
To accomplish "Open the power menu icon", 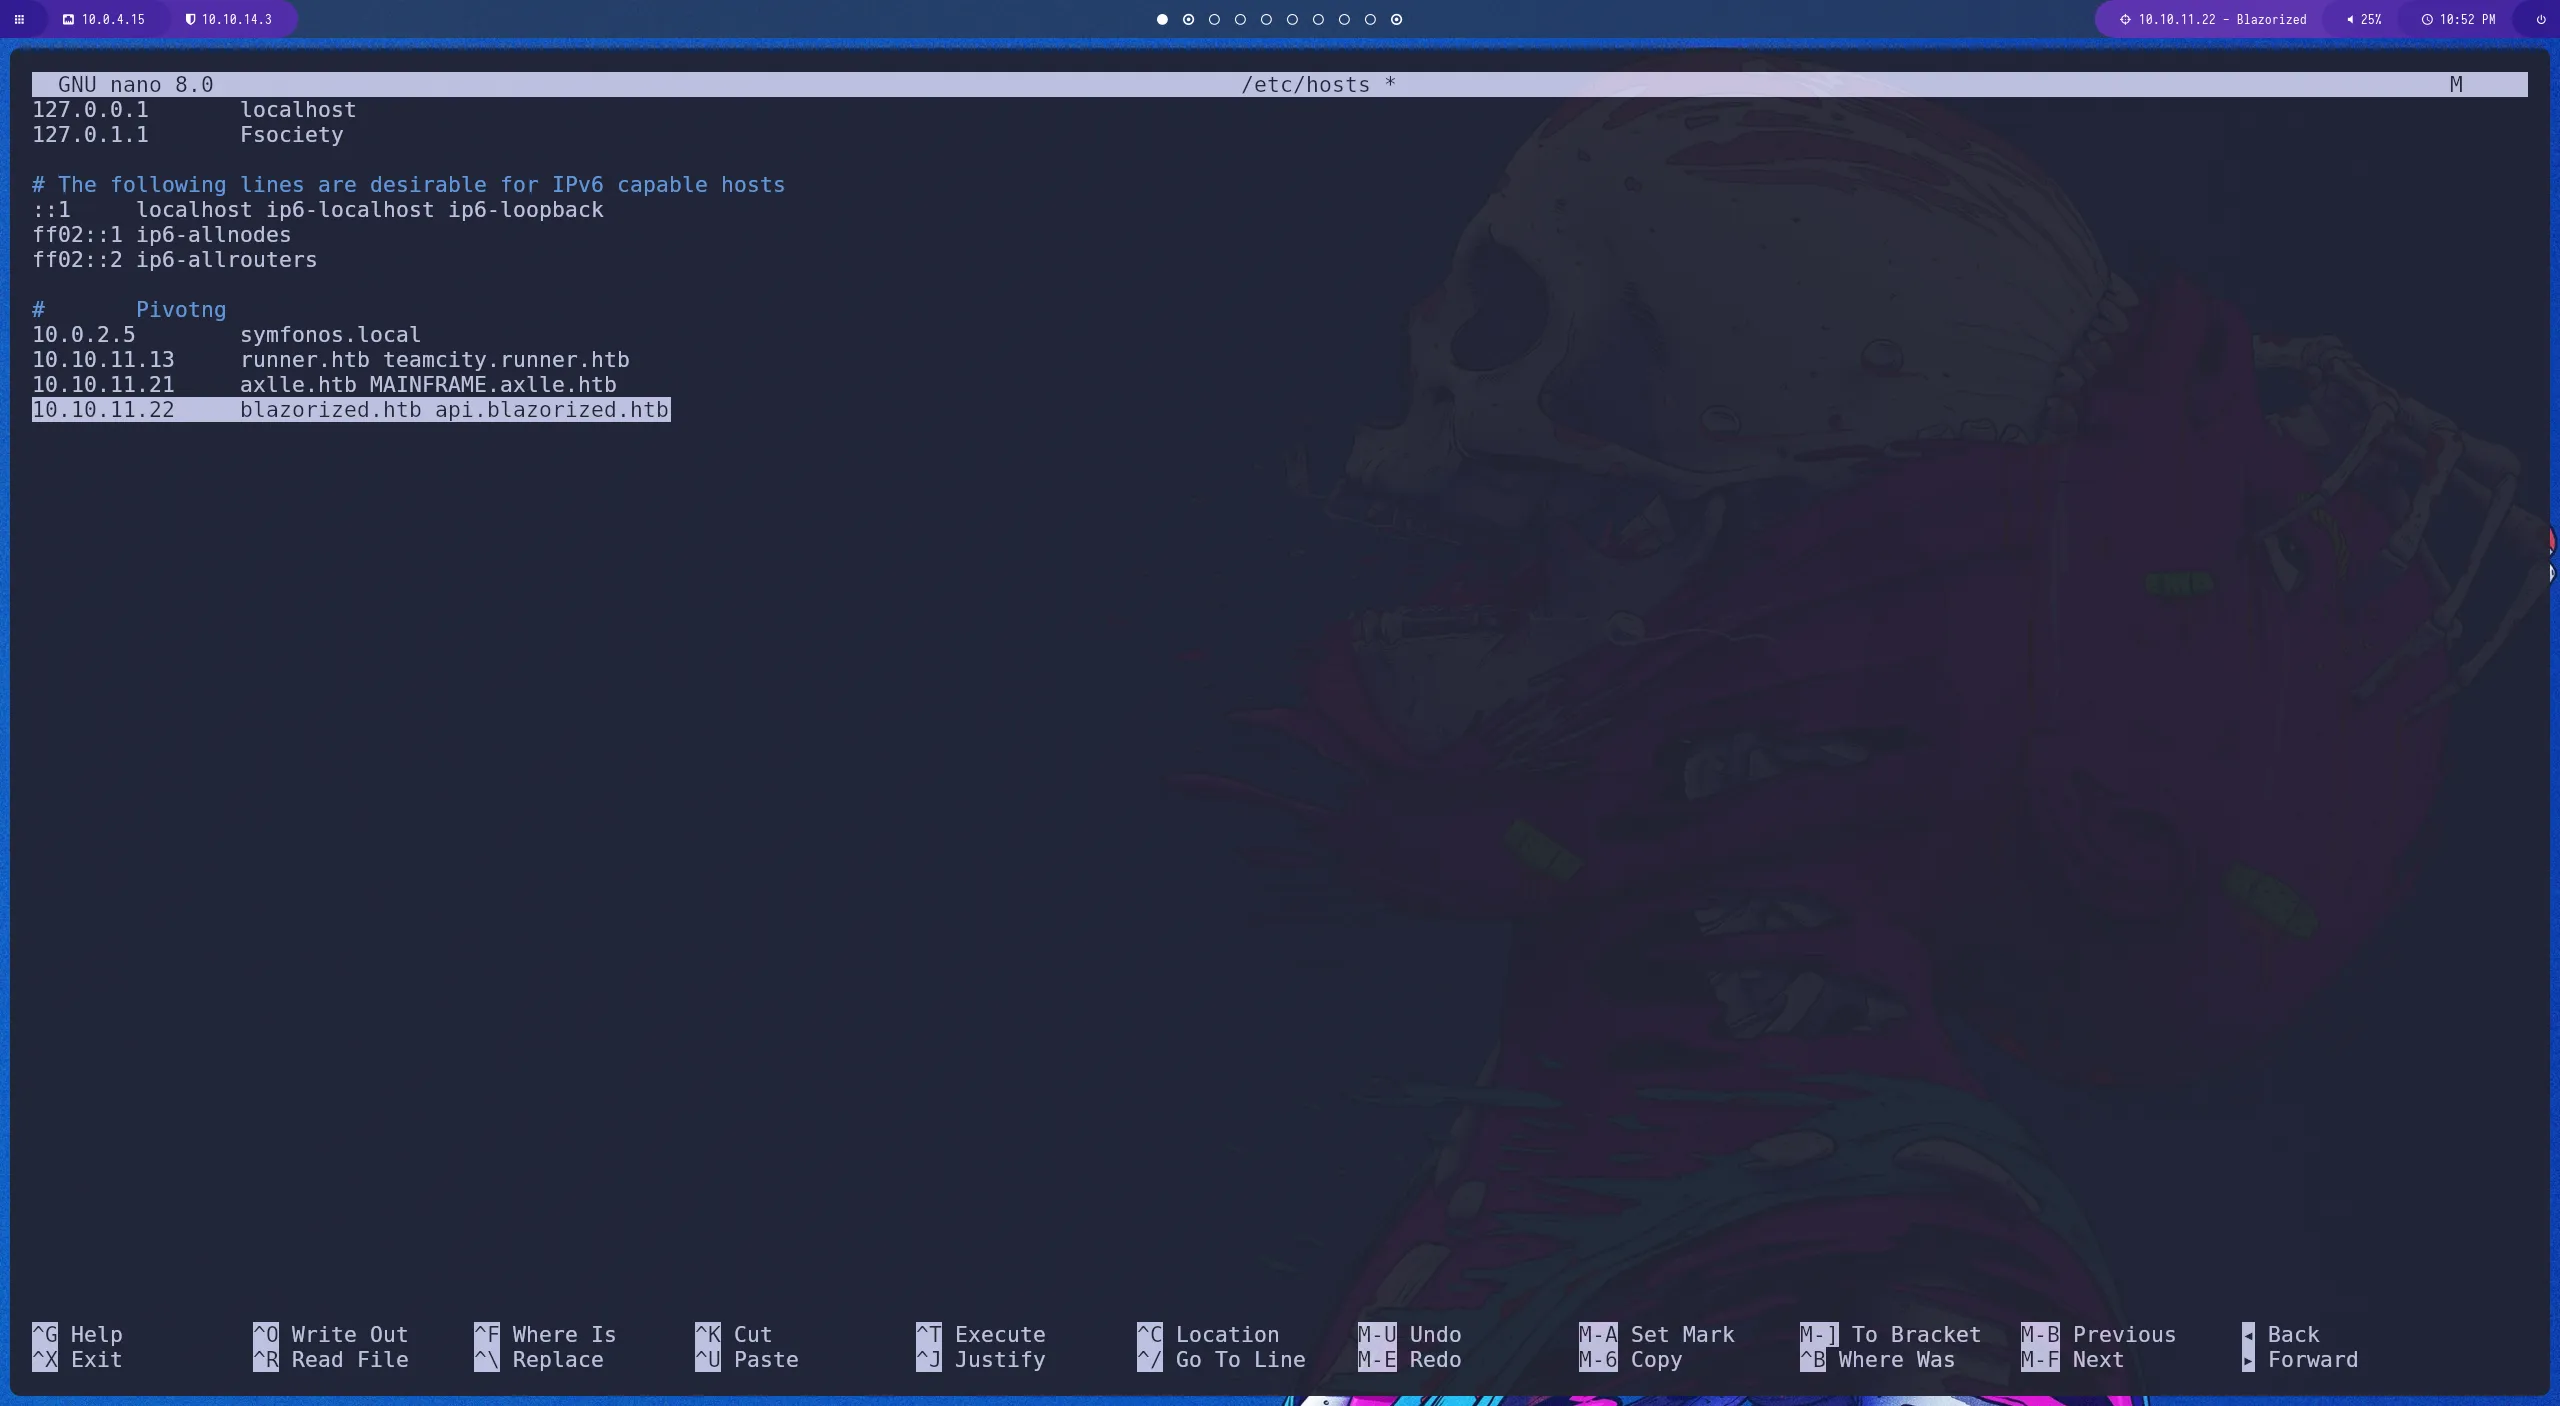I will click(x=2540, y=19).
